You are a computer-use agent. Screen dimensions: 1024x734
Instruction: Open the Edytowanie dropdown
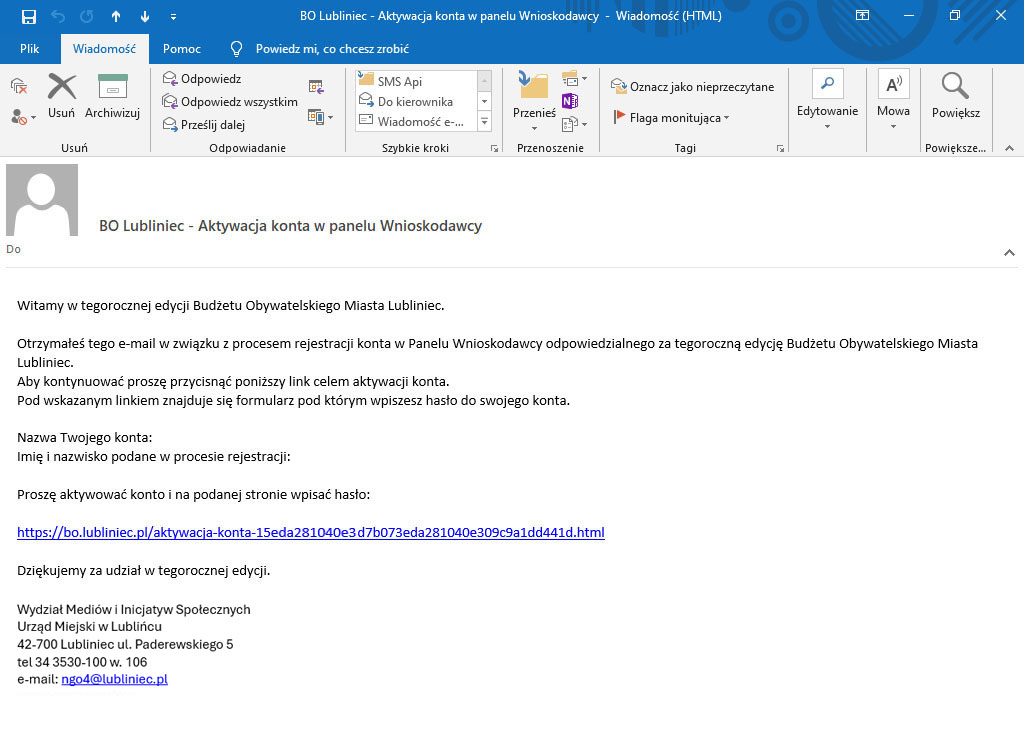827,127
